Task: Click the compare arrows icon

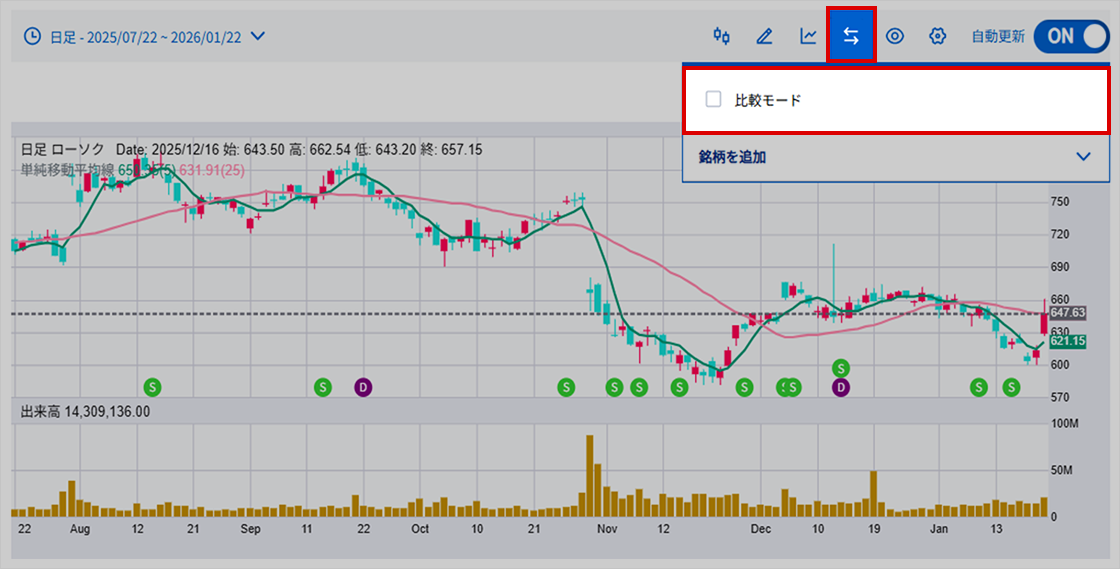Action: (851, 37)
